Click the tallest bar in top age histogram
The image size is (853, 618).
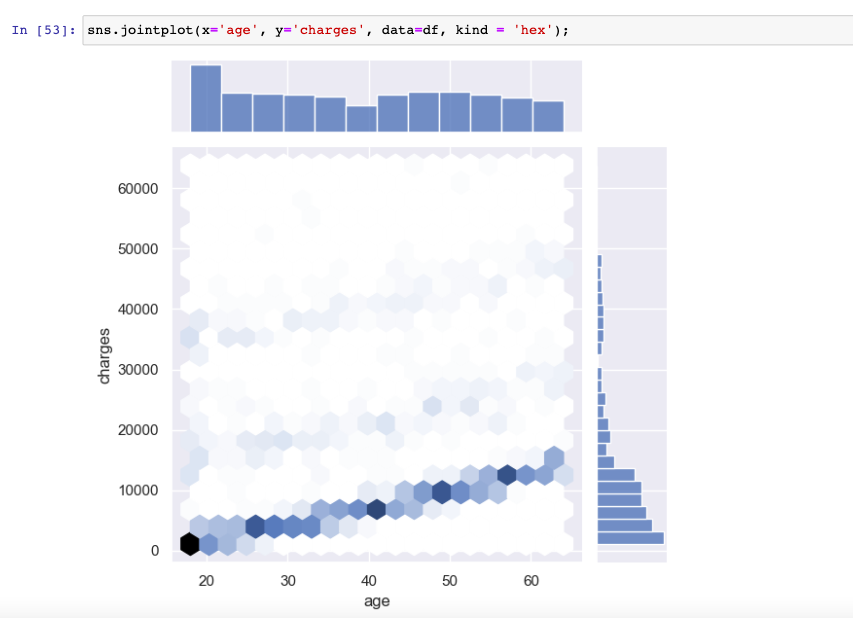206,98
